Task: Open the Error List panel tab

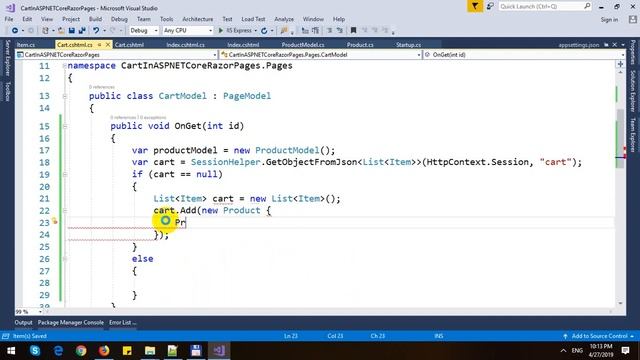Action: [x=122, y=322]
